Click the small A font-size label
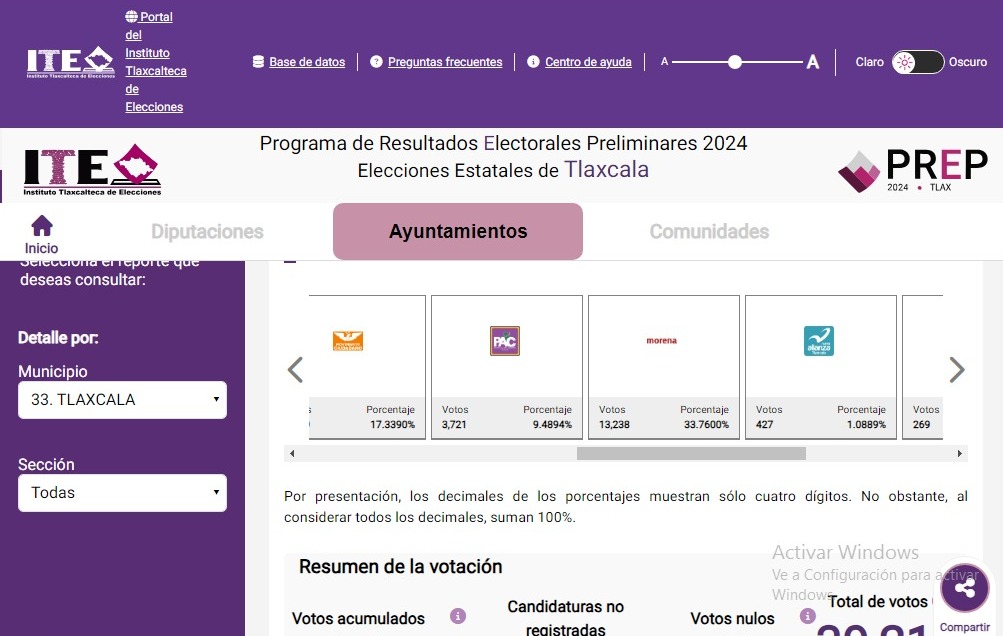 (x=665, y=62)
